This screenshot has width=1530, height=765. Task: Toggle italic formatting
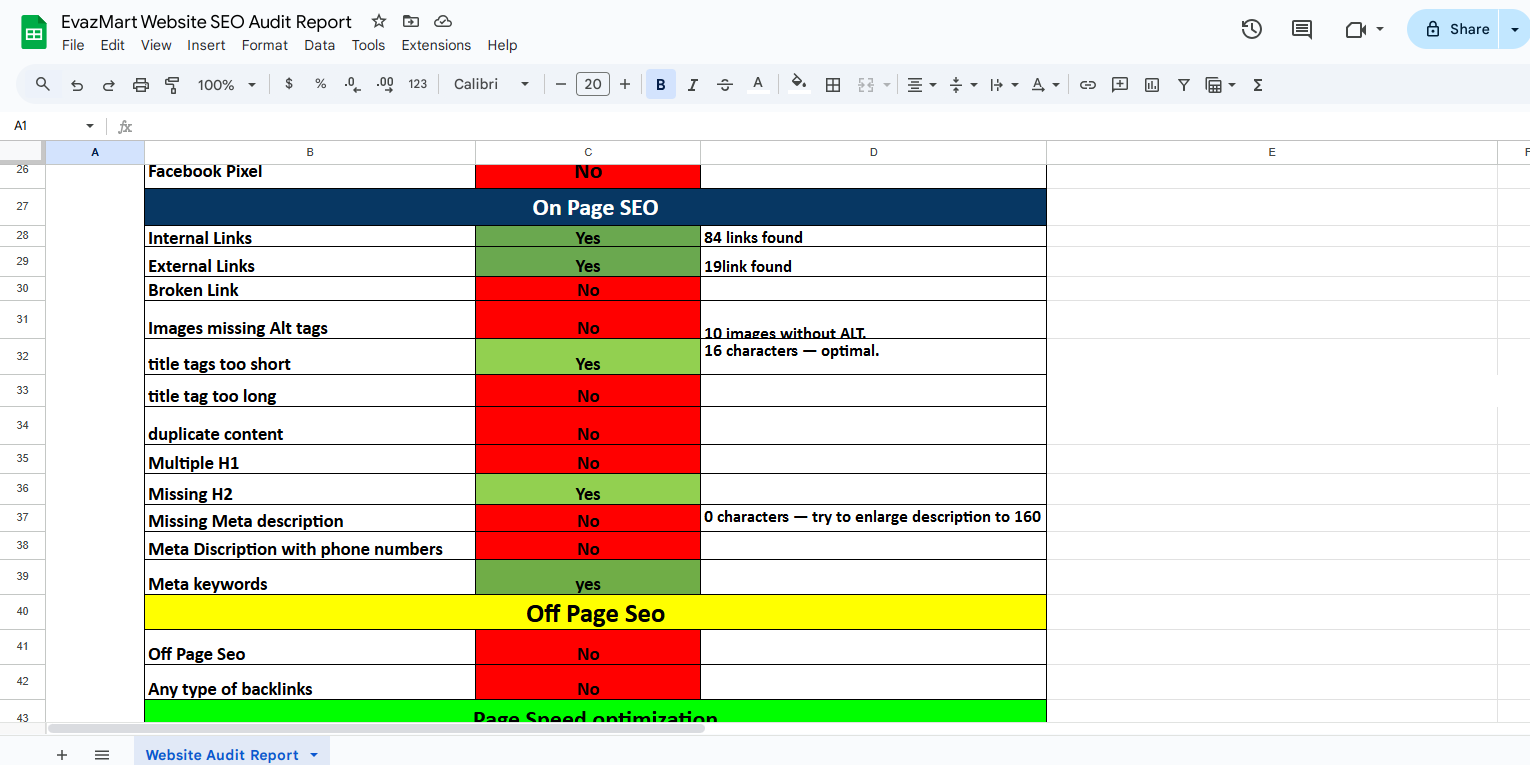692,84
